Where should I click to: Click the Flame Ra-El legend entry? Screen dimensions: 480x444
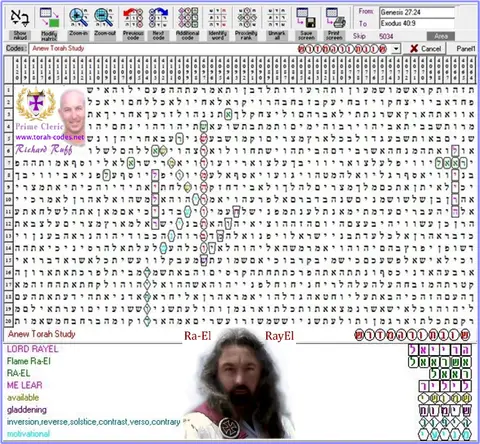click(29, 361)
